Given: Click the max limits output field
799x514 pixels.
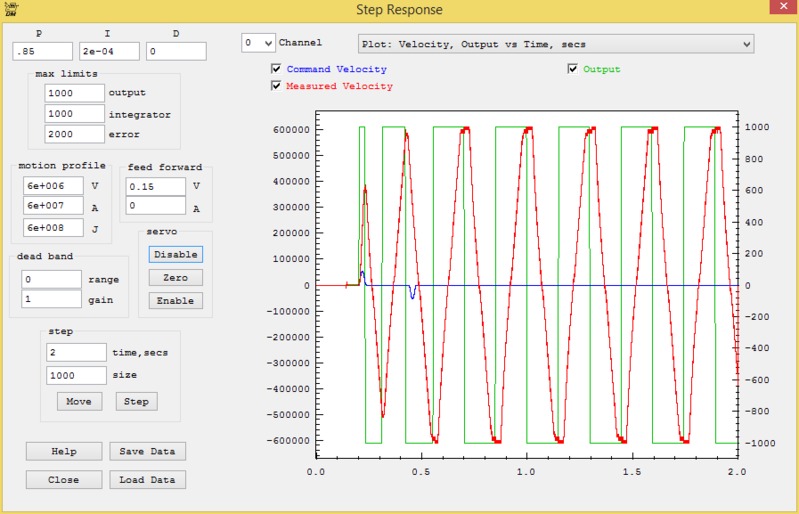Looking at the screenshot, I should click(x=74, y=92).
